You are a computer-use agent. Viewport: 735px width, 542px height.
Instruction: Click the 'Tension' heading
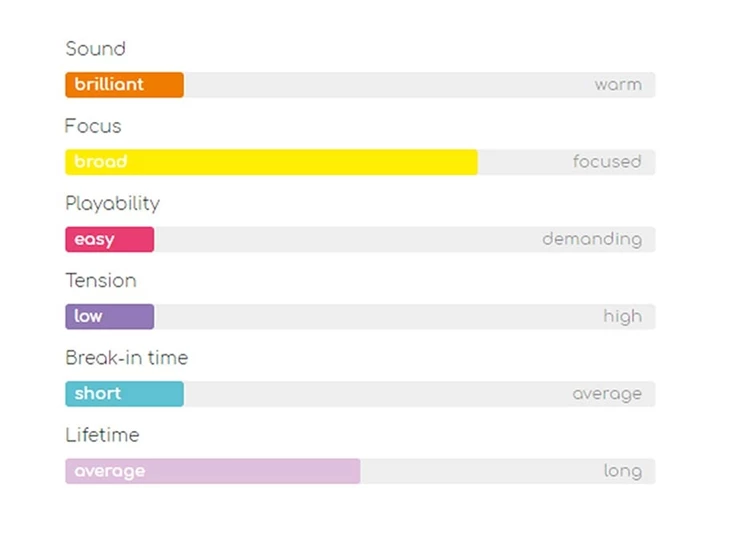point(101,281)
